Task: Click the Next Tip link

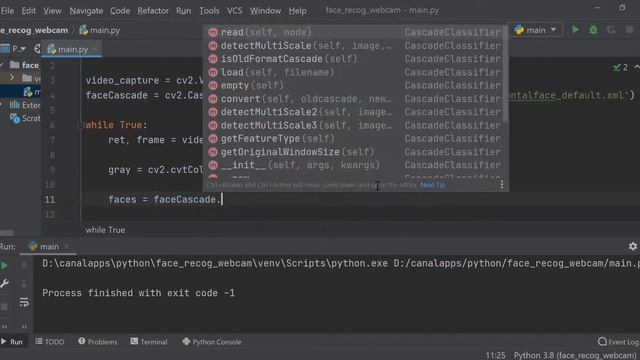Action: (x=433, y=185)
